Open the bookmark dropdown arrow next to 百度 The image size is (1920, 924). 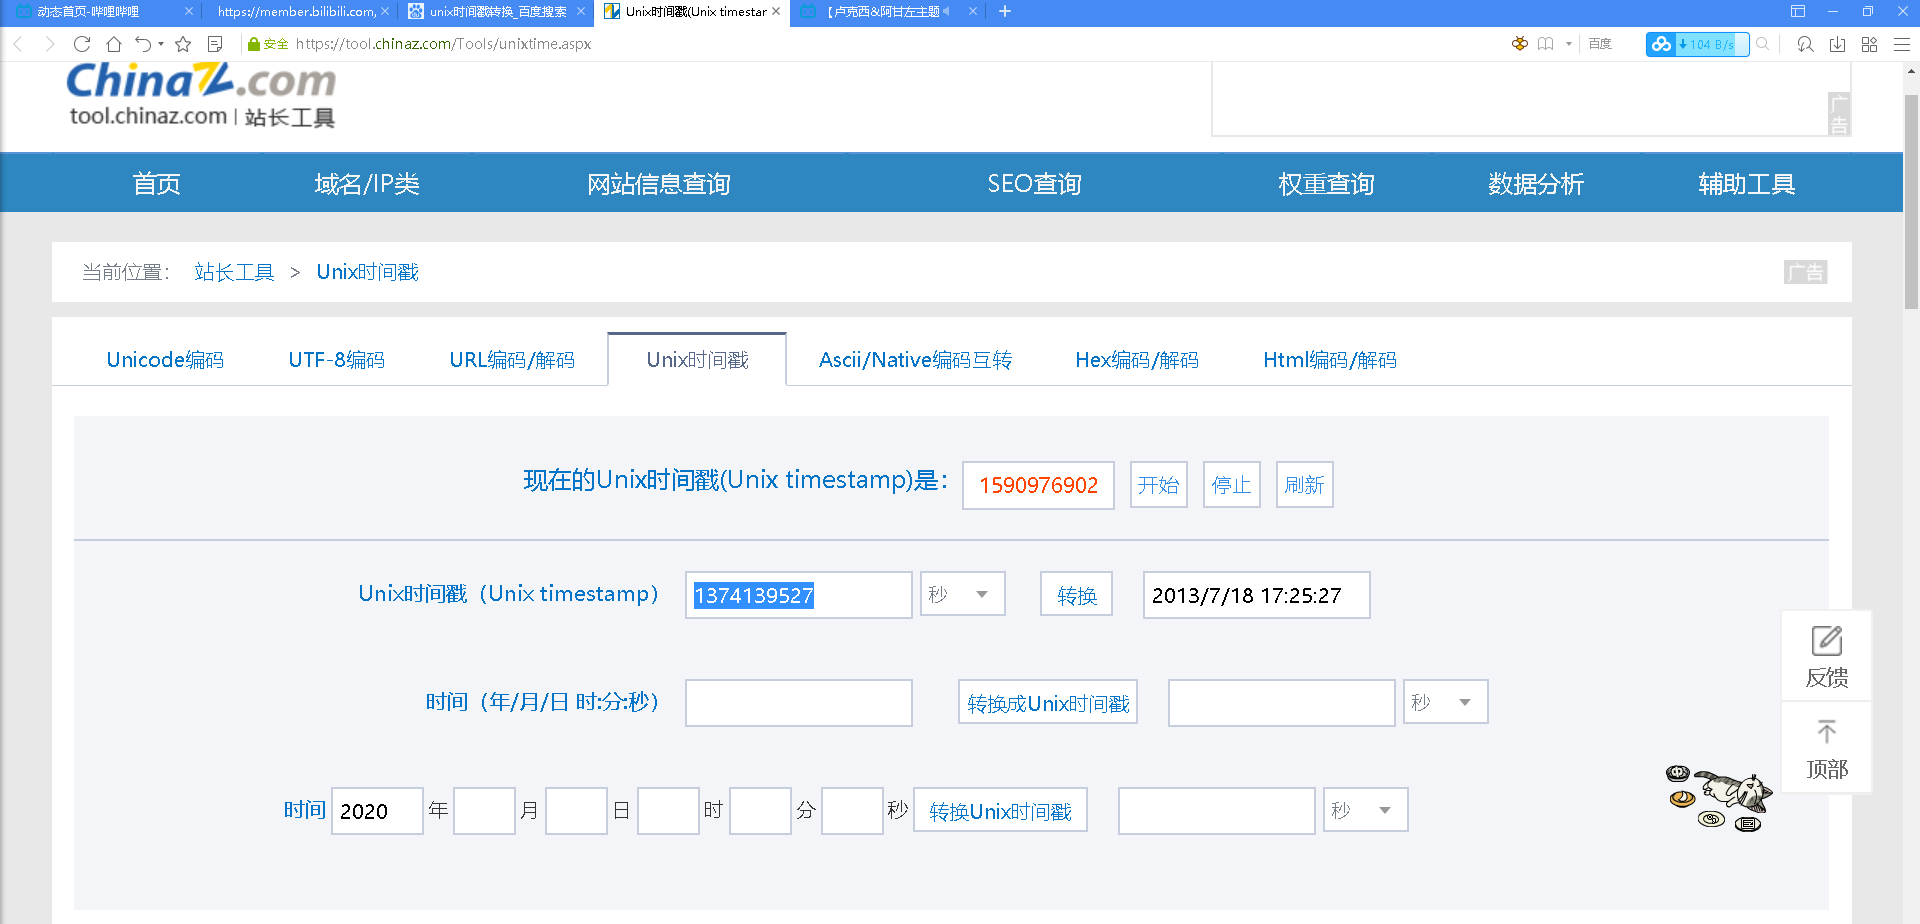[1567, 44]
